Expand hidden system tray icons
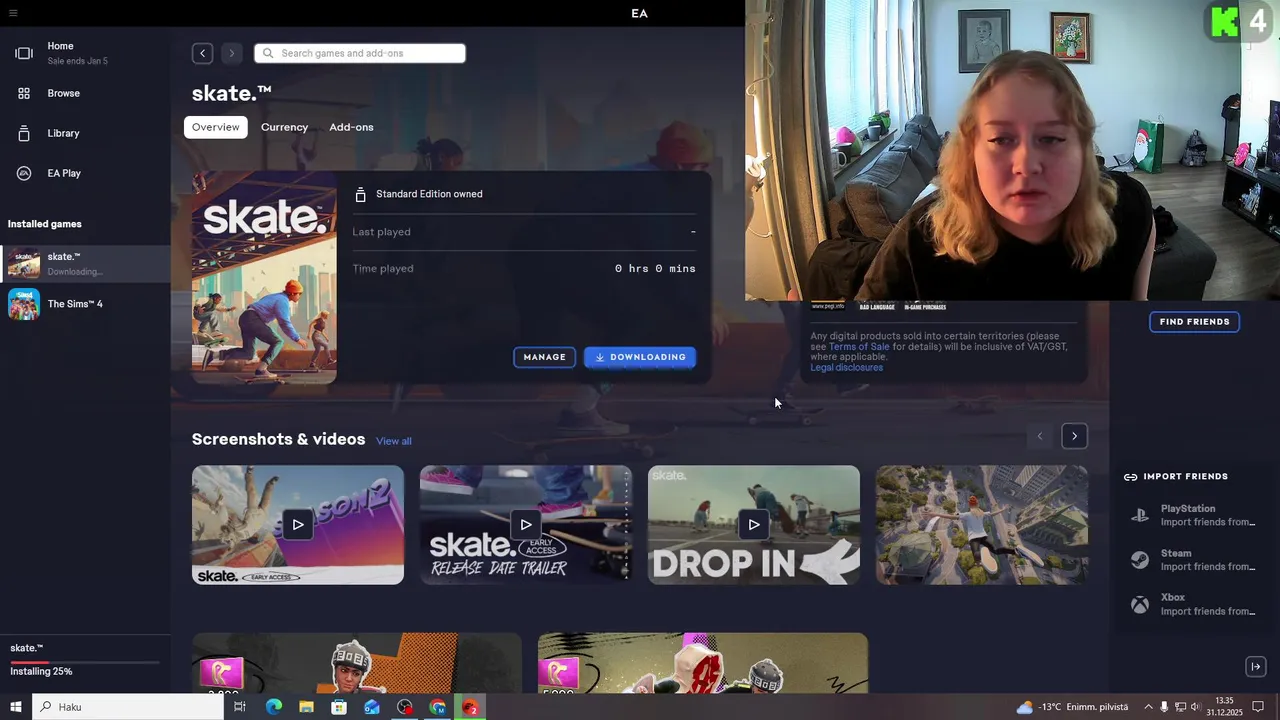 click(1148, 707)
